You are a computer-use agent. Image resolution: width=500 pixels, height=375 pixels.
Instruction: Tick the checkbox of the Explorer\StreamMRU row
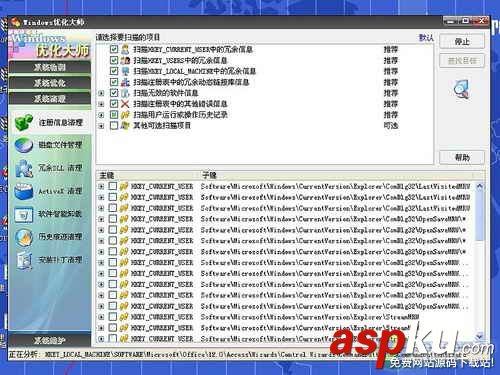(x=113, y=317)
